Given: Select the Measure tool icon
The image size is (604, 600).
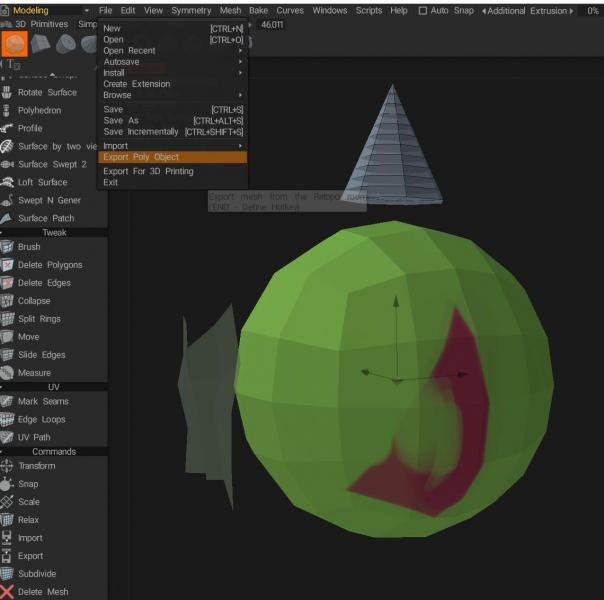Looking at the screenshot, I should pos(7,373).
